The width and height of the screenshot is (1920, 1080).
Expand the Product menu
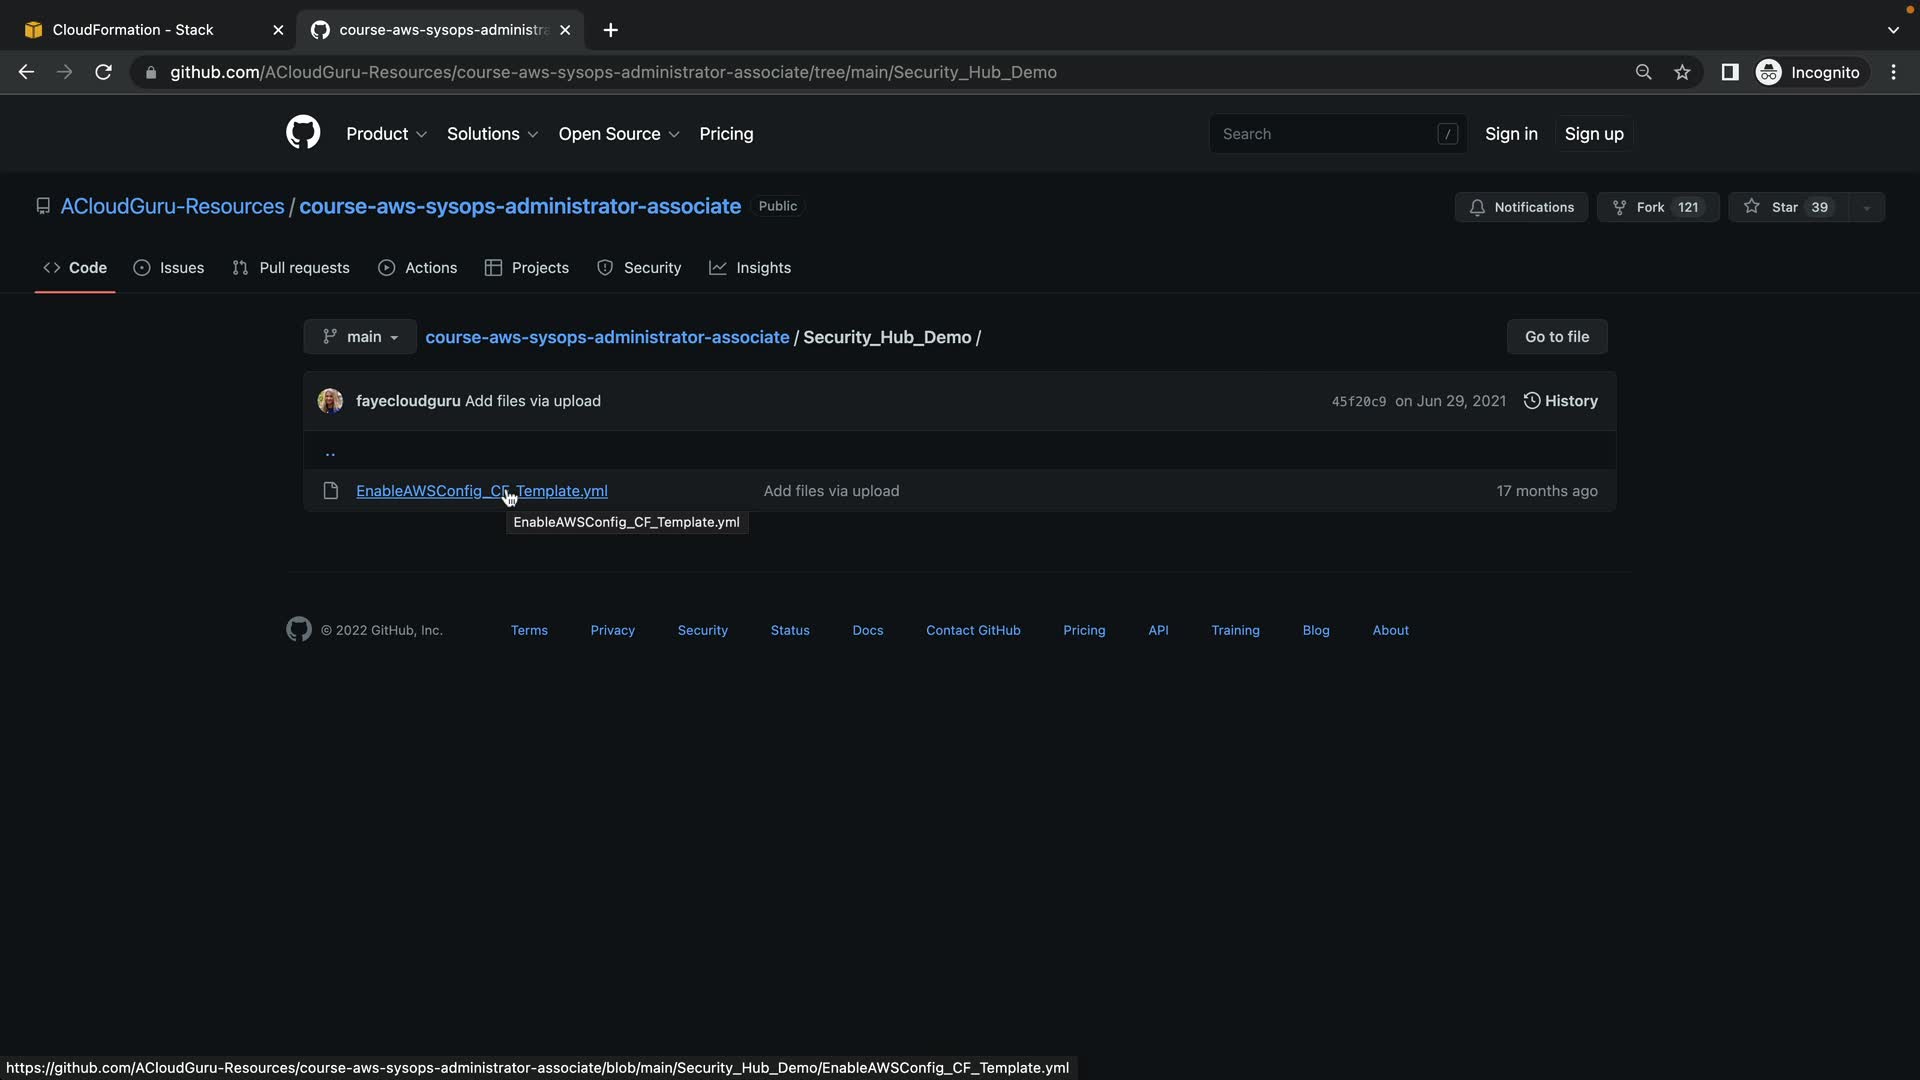pos(386,134)
